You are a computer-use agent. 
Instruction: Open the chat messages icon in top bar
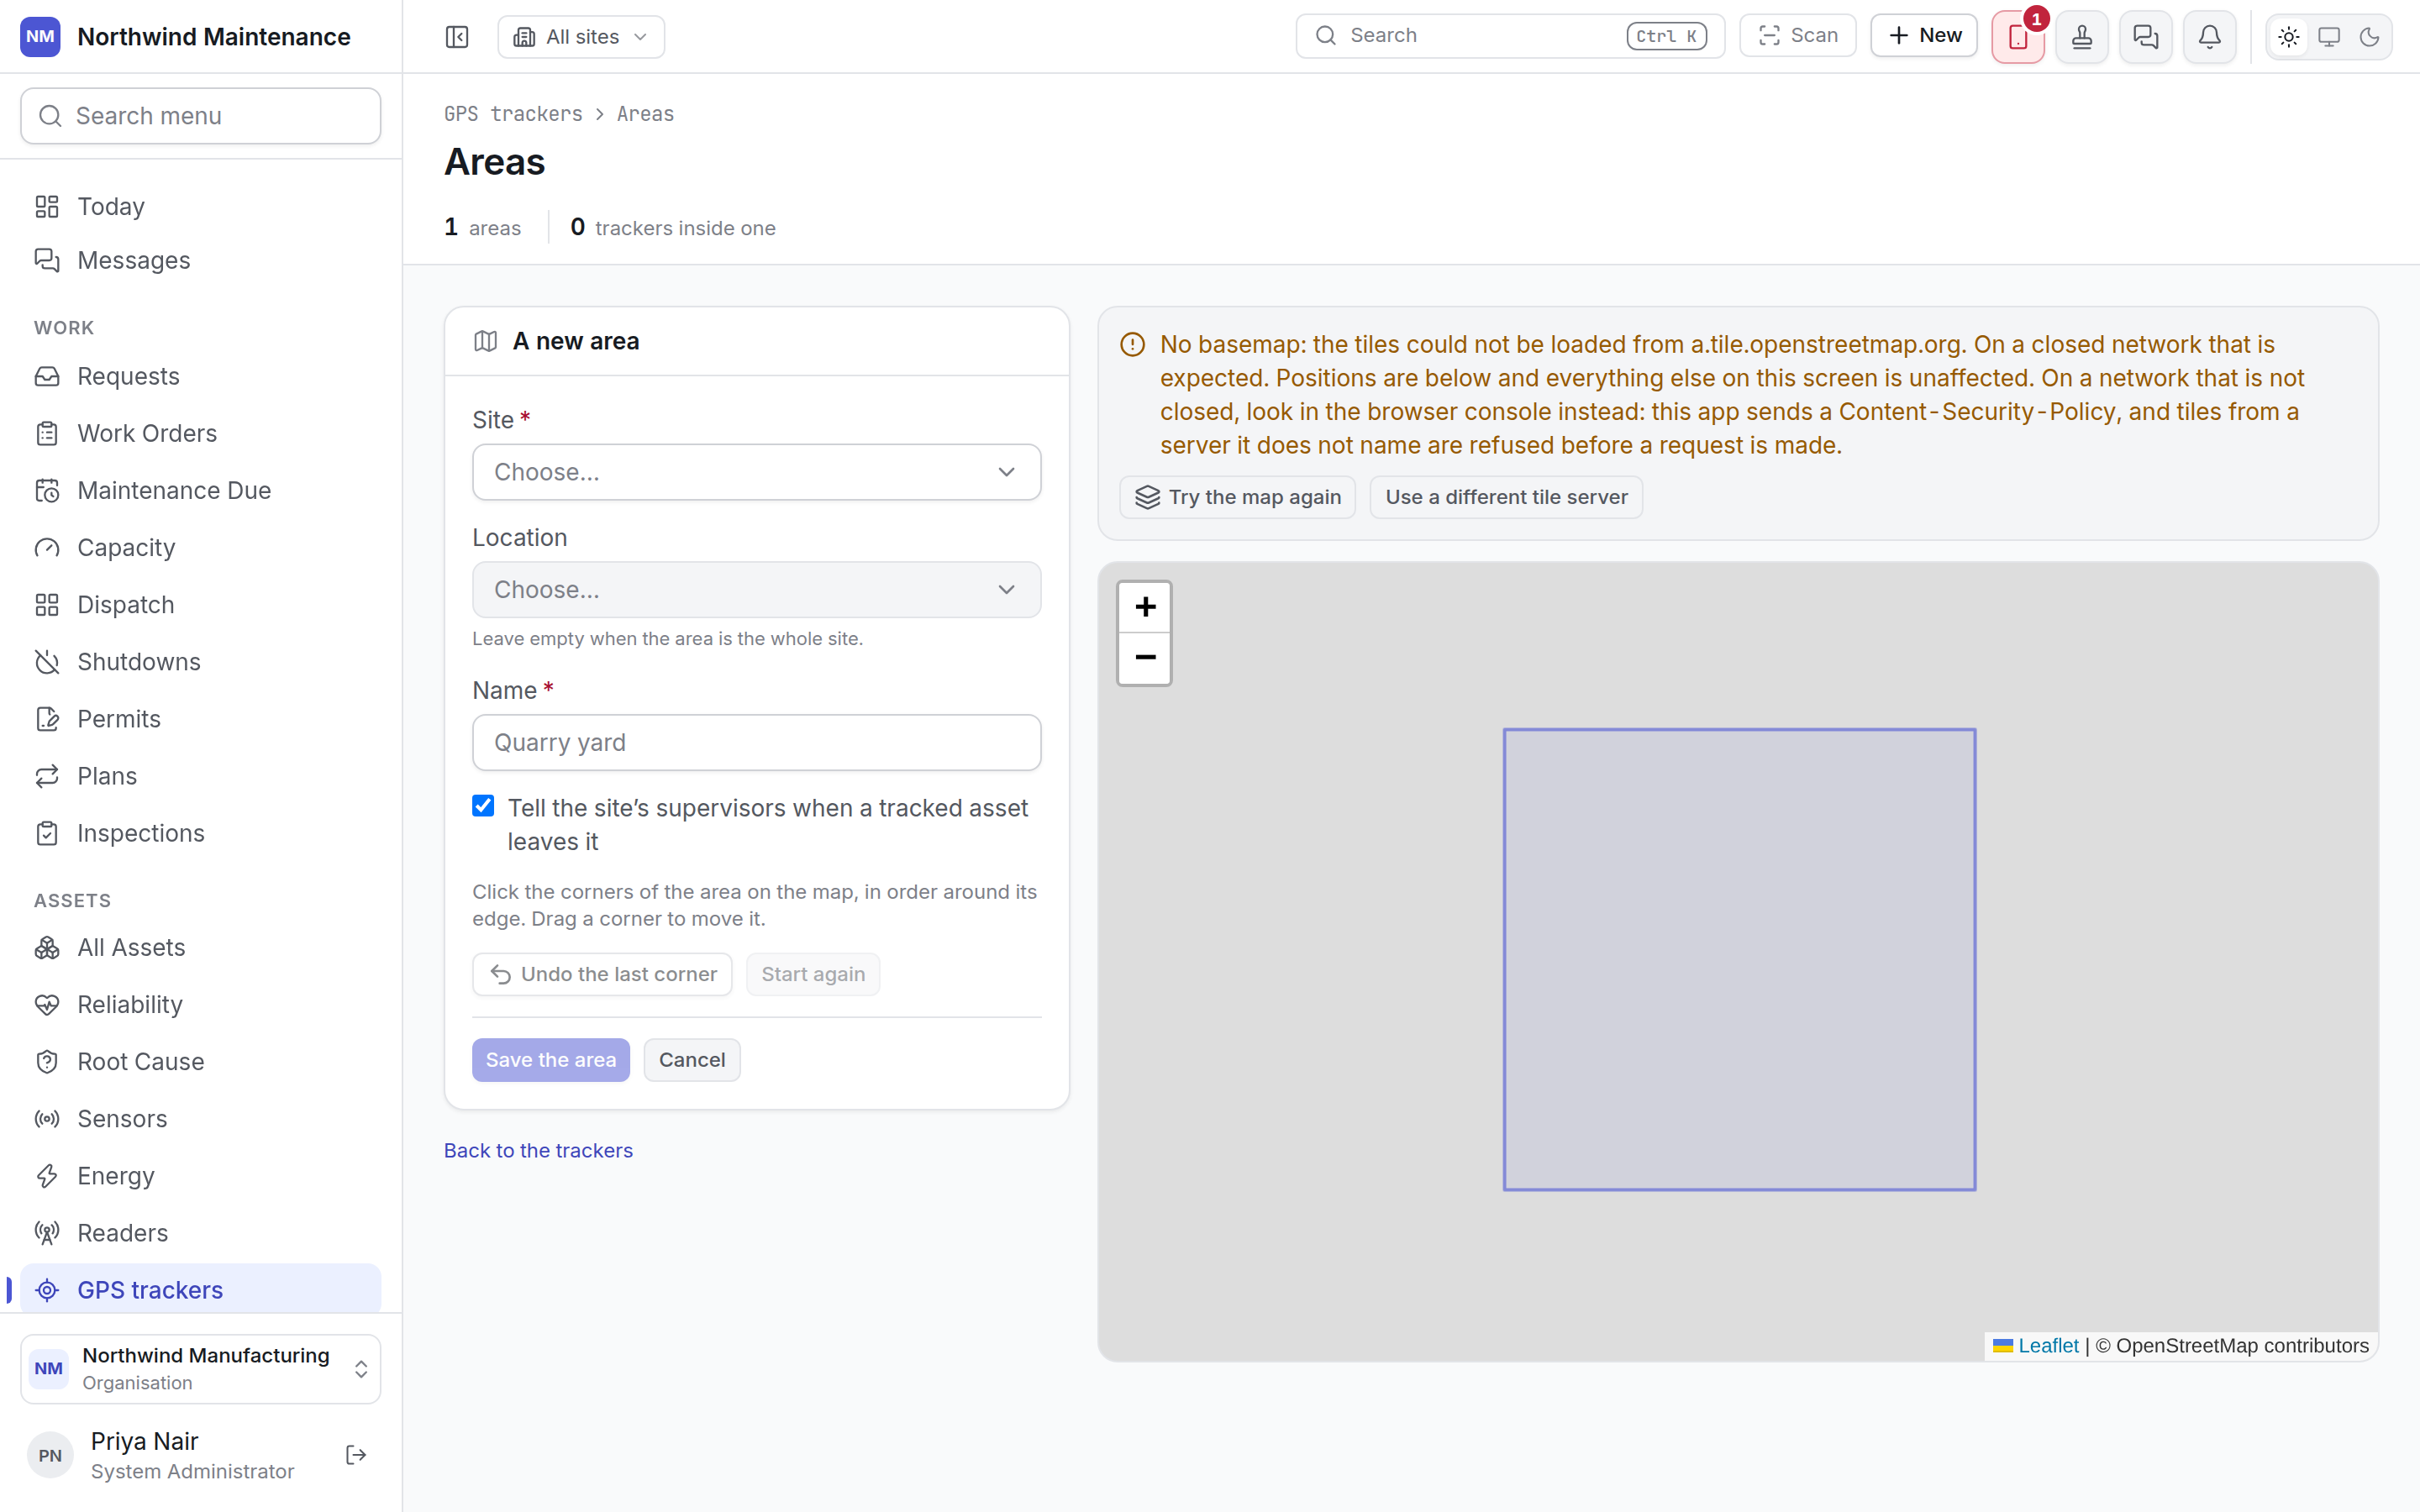coord(2146,37)
